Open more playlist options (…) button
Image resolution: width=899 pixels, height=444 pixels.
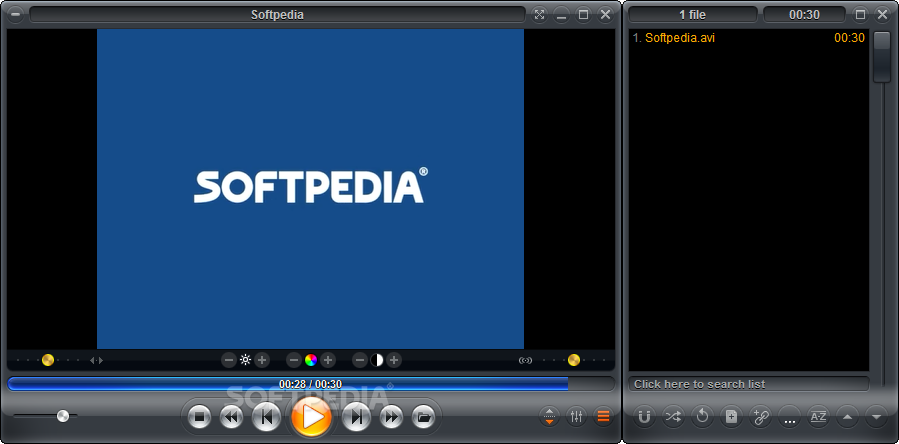point(789,417)
